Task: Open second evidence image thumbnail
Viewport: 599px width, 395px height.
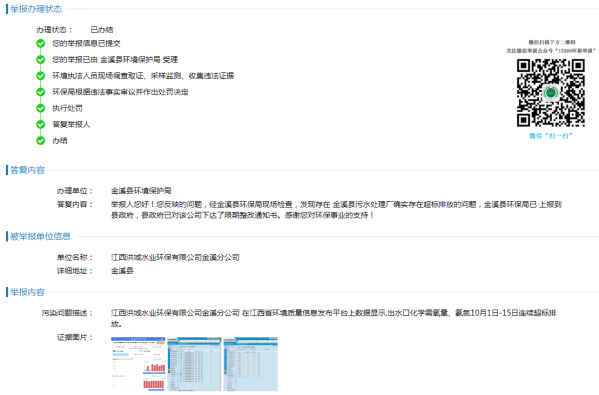Action: (194, 364)
